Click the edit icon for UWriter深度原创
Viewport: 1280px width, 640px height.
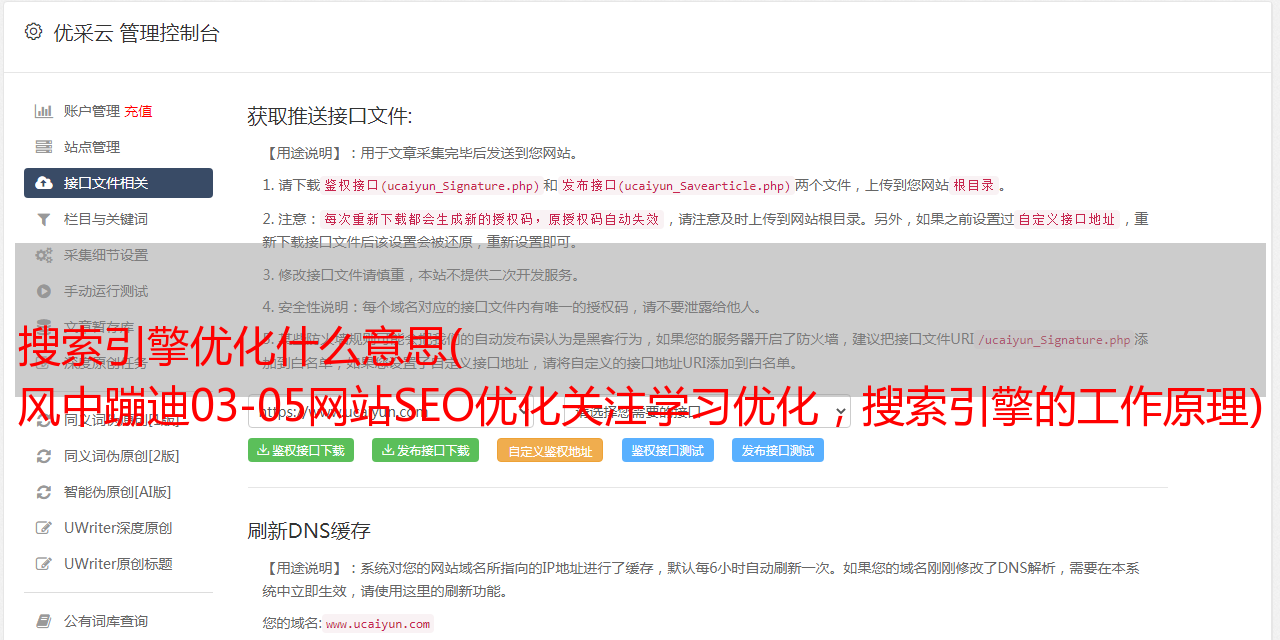pyautogui.click(x=44, y=528)
